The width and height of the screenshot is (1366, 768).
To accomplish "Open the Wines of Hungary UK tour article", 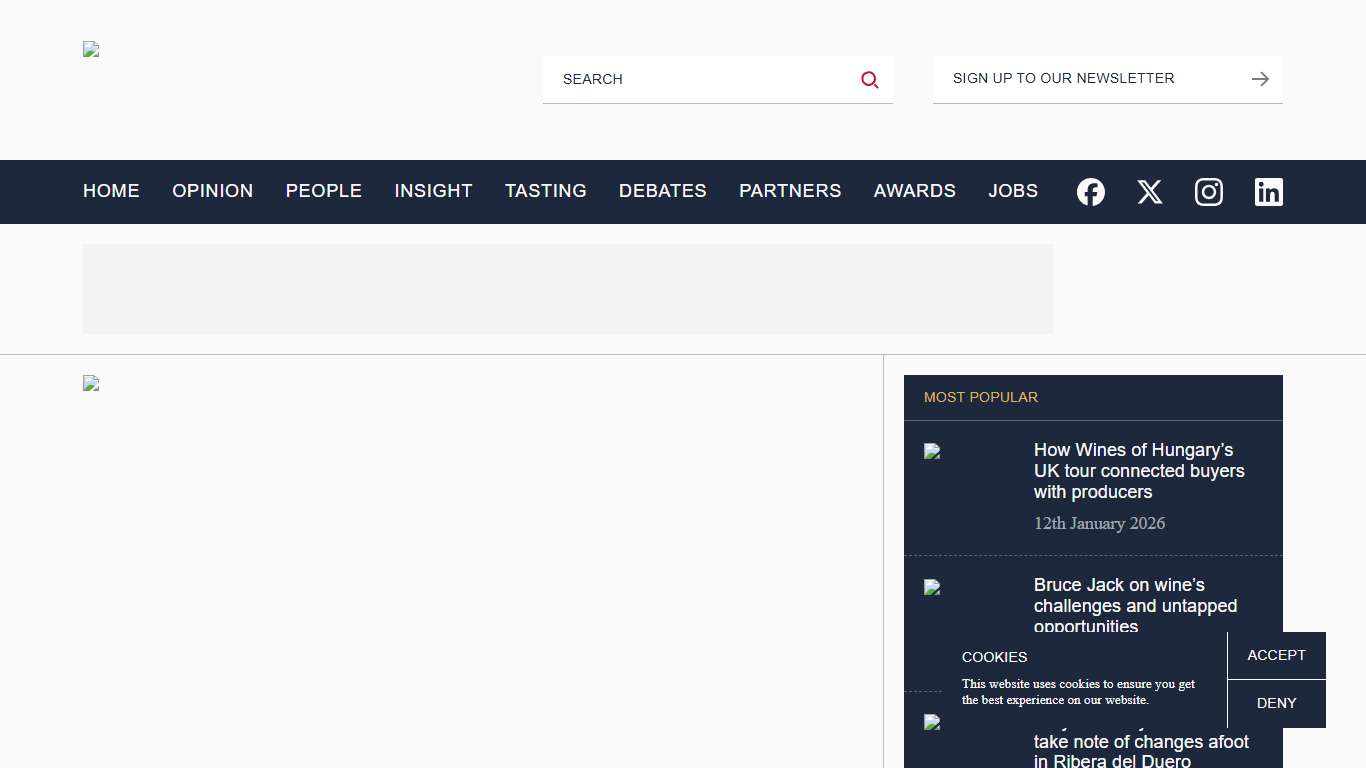I will point(1138,471).
